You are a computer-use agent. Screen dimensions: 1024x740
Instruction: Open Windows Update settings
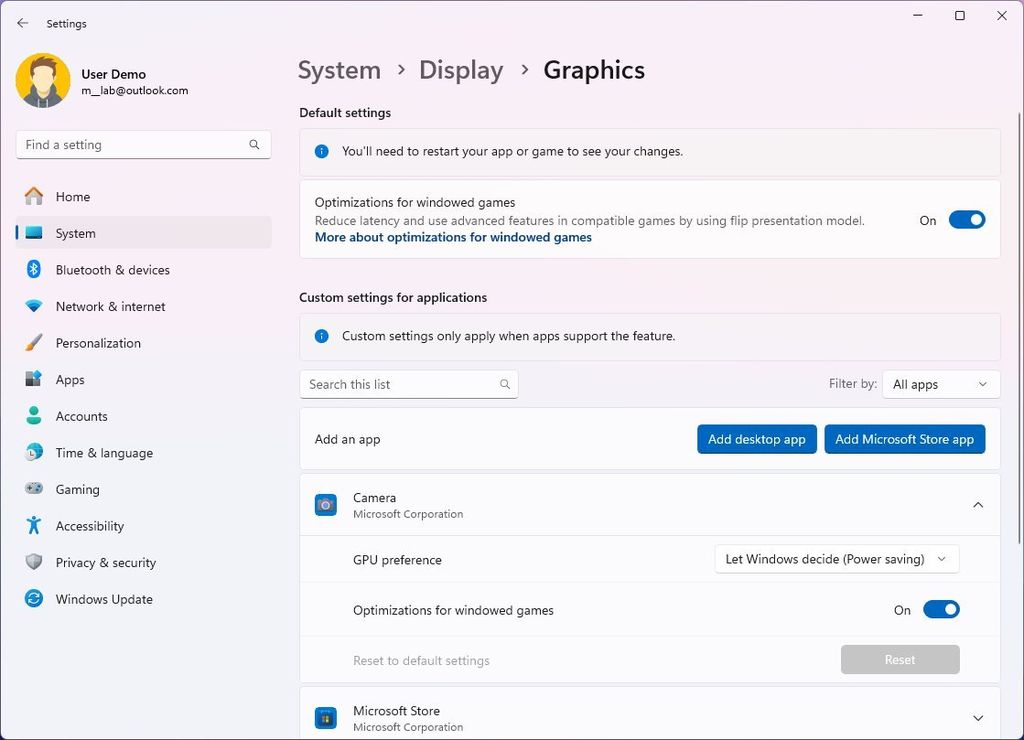103,598
